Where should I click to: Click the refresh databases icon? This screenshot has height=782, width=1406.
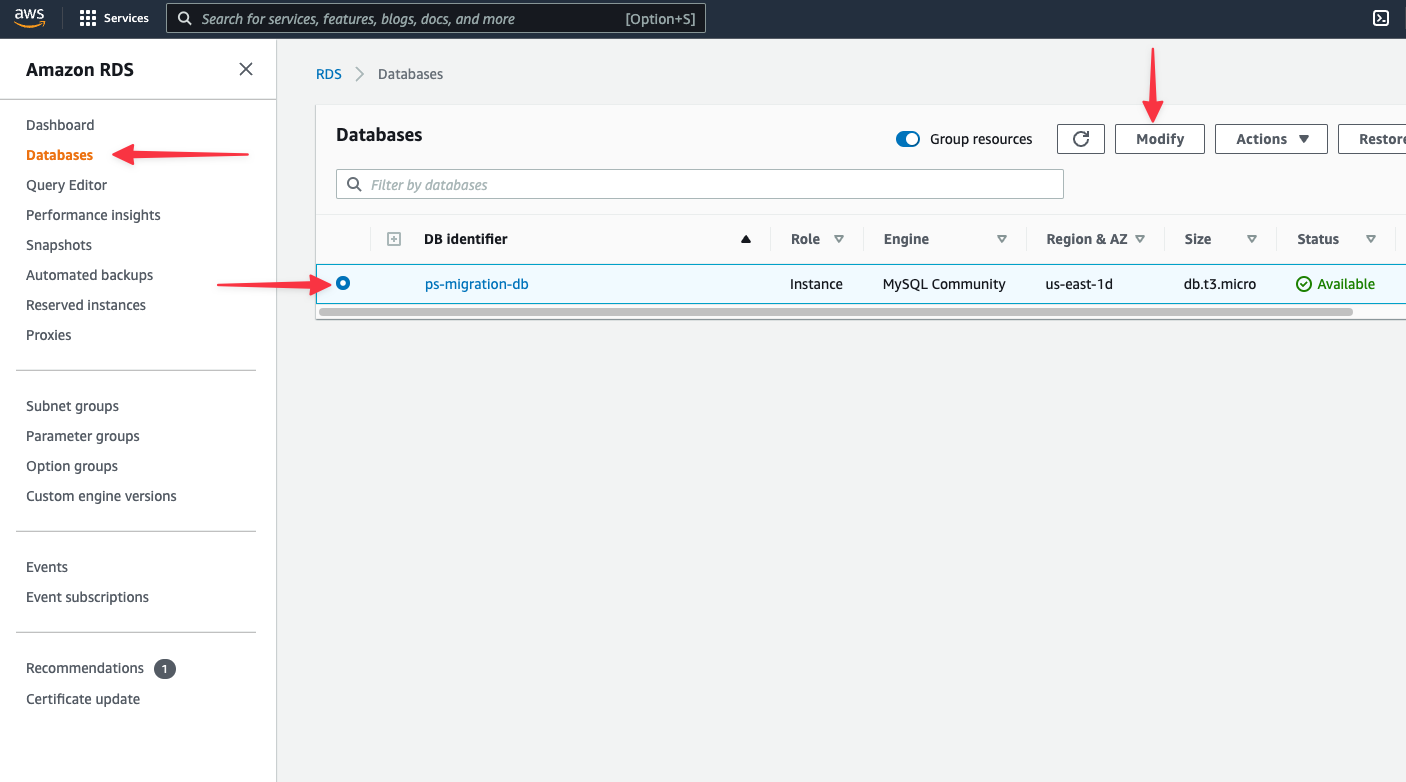1080,138
